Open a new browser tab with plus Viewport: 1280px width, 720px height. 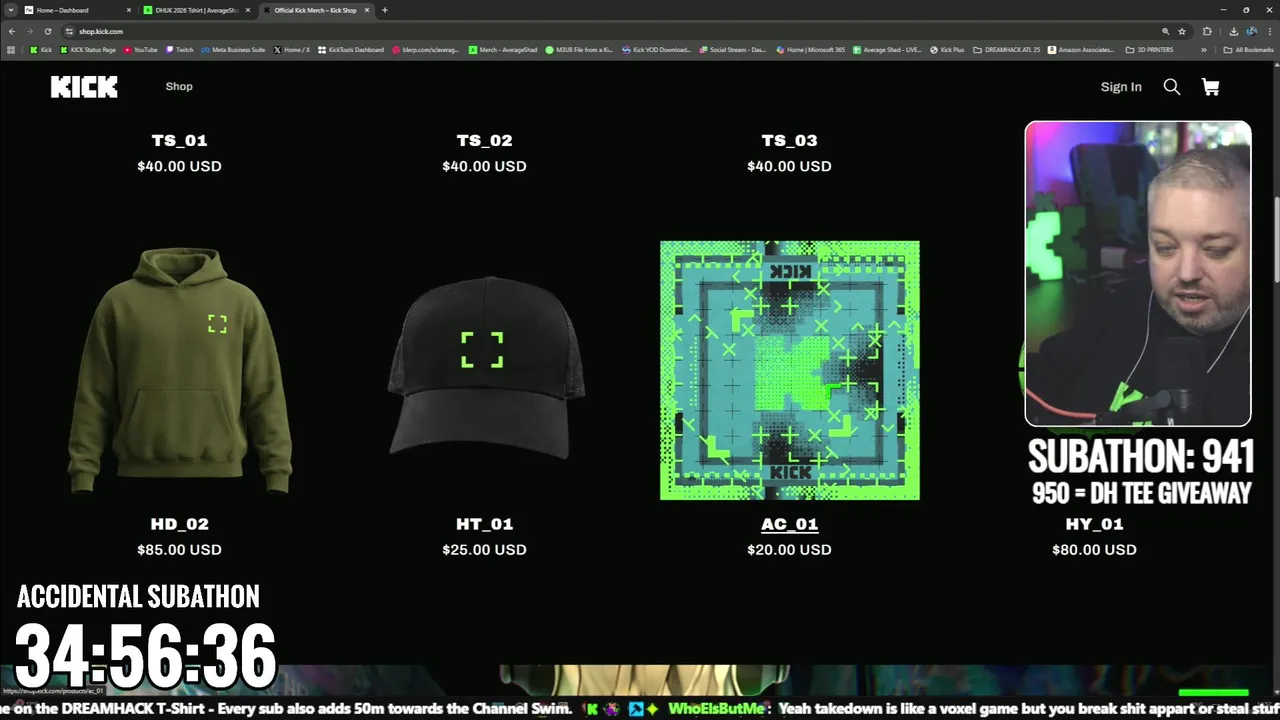tap(385, 10)
